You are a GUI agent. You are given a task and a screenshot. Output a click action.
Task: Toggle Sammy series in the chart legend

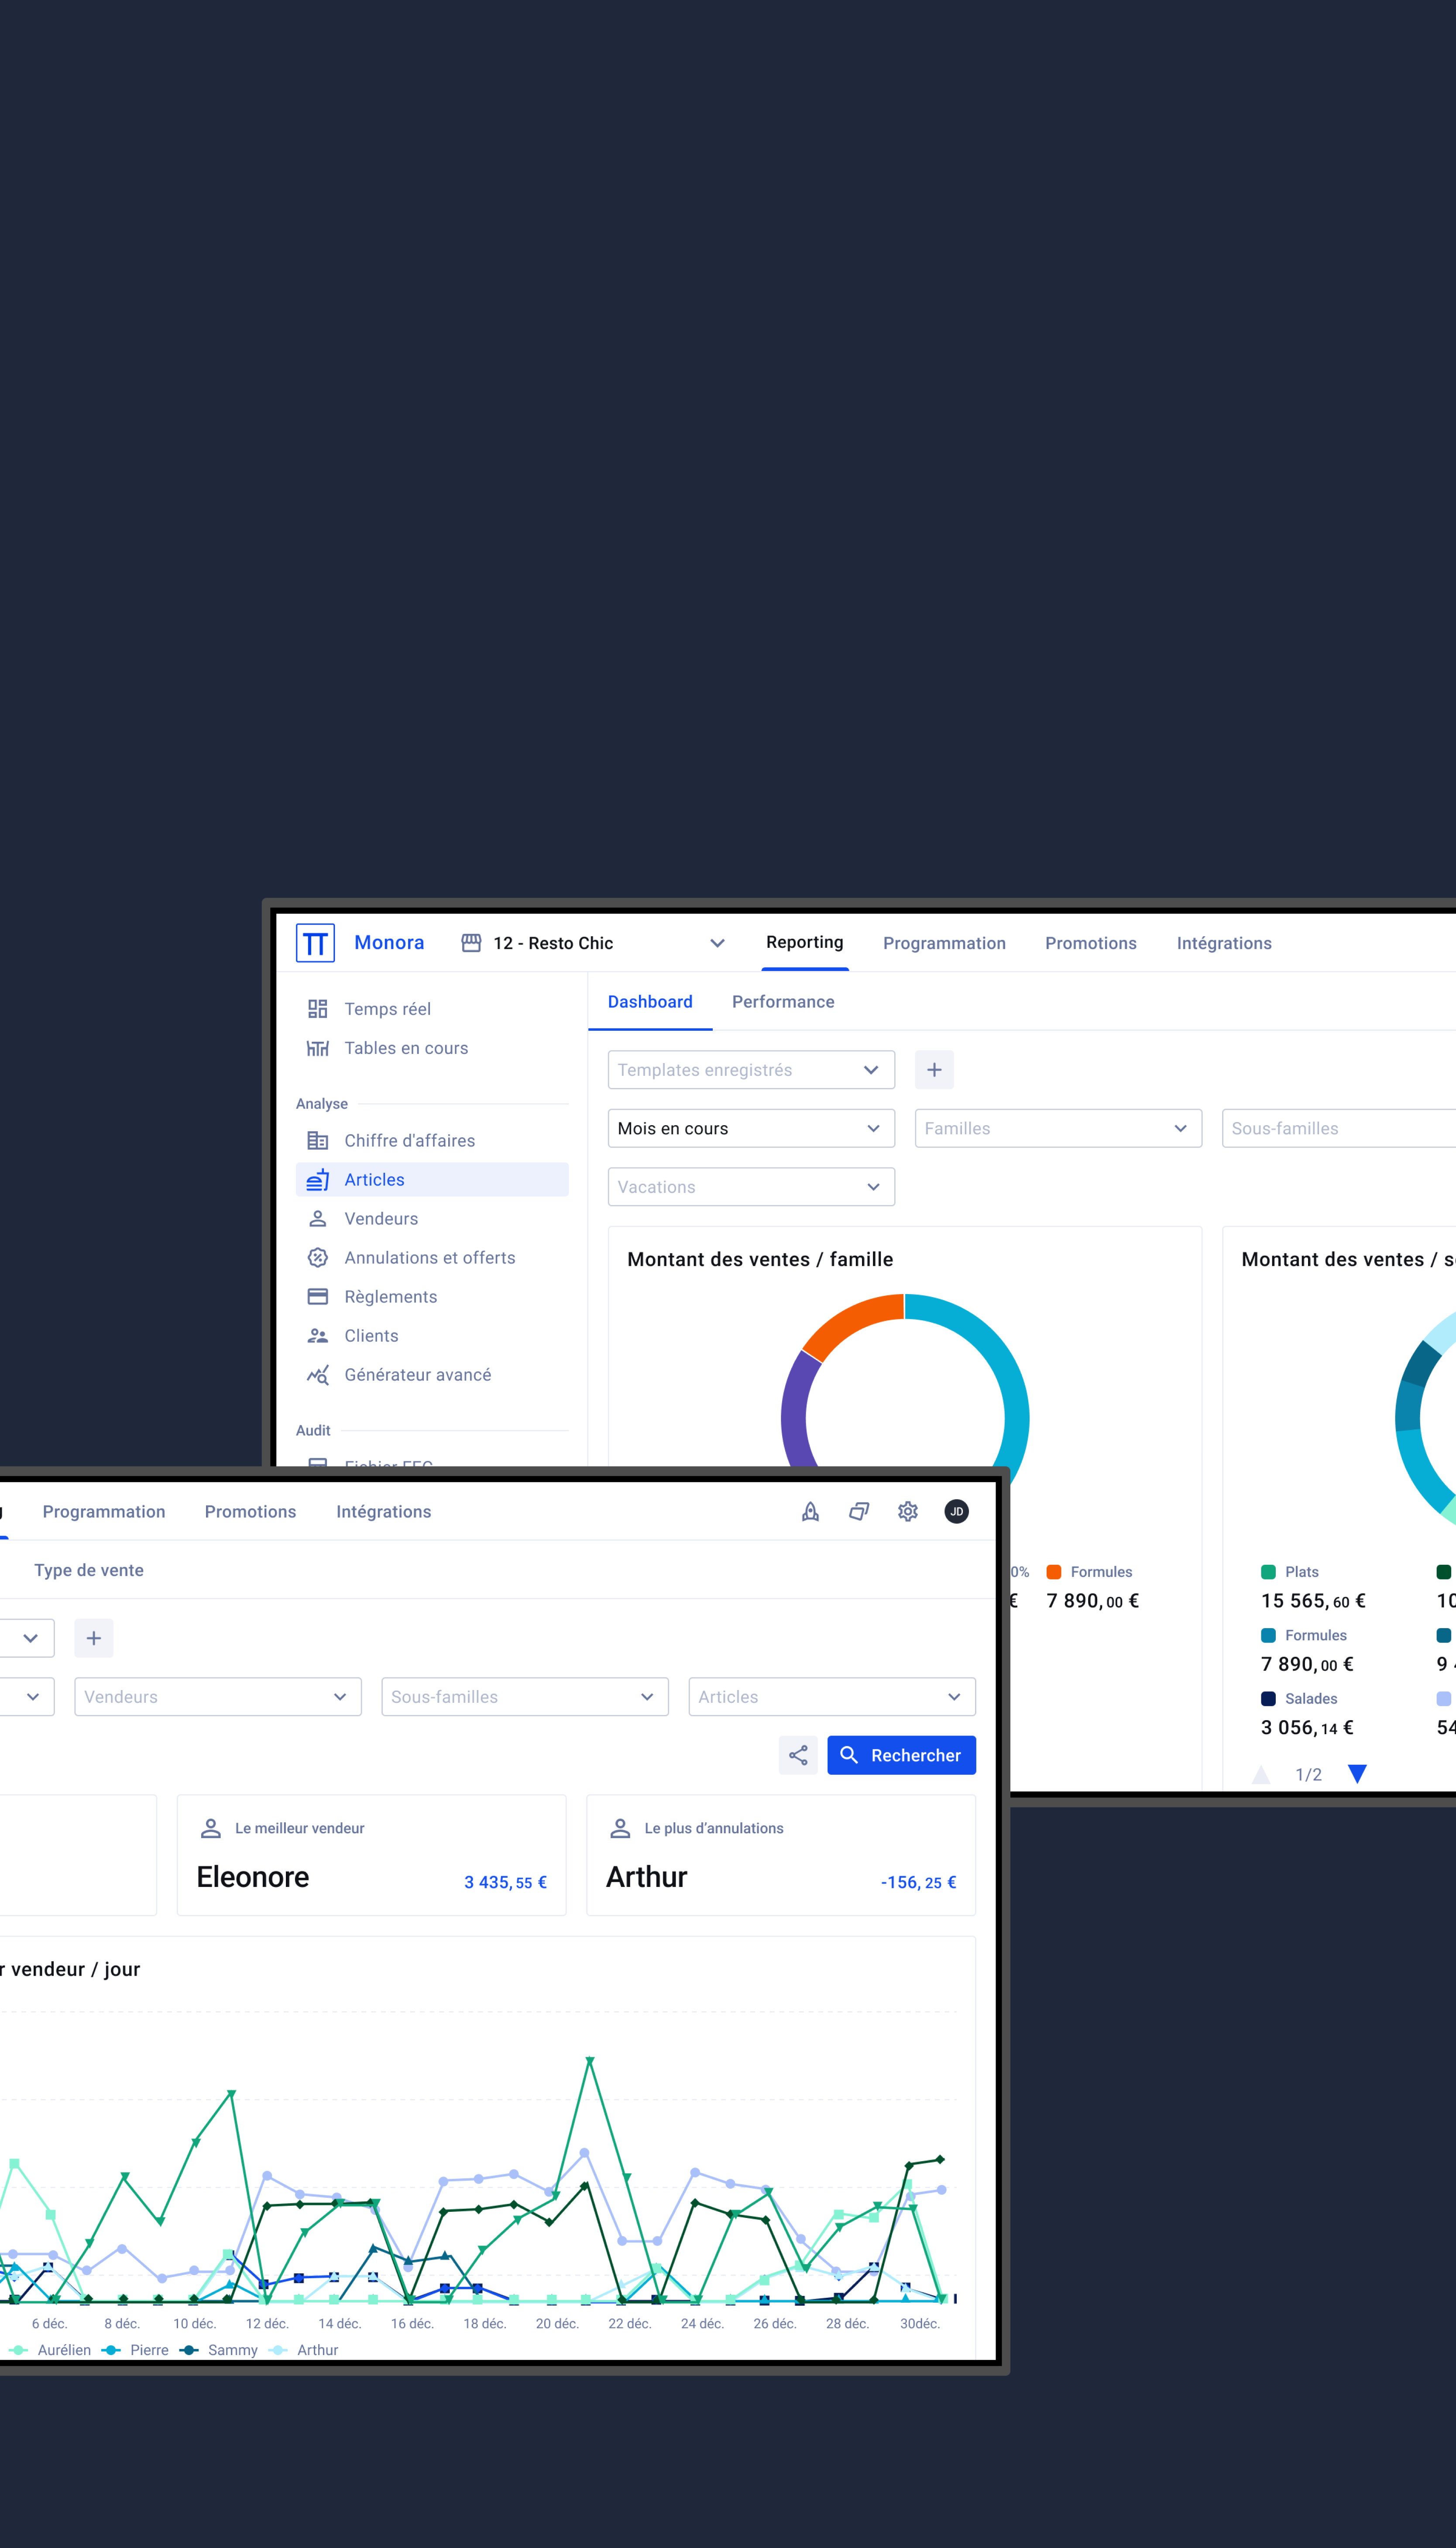point(219,2350)
